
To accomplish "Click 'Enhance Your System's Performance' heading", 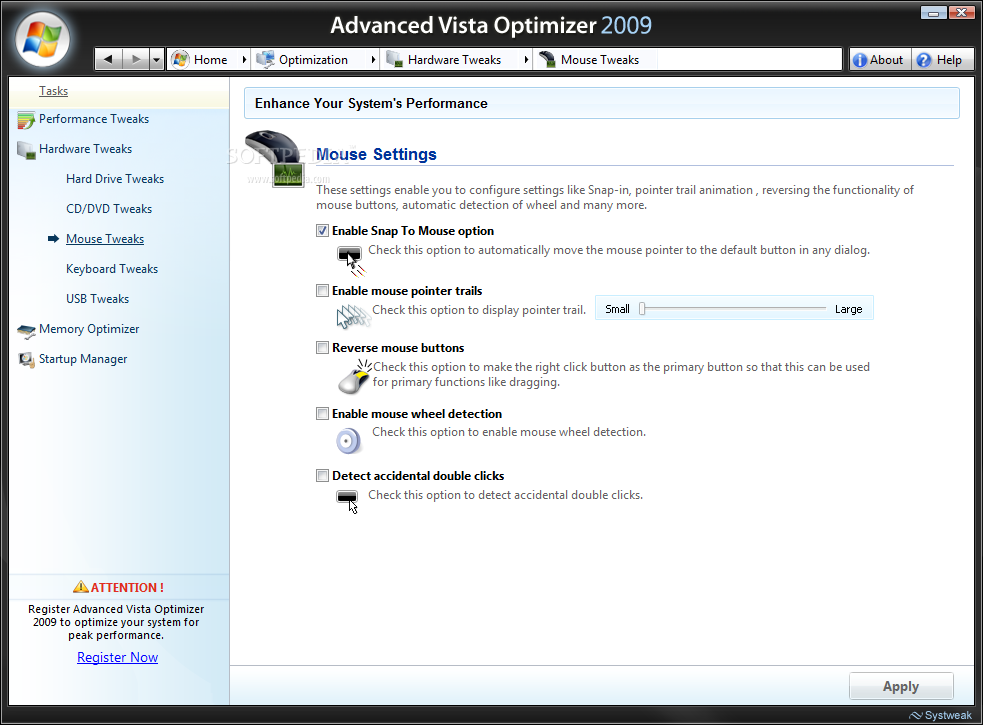I will (371, 103).
